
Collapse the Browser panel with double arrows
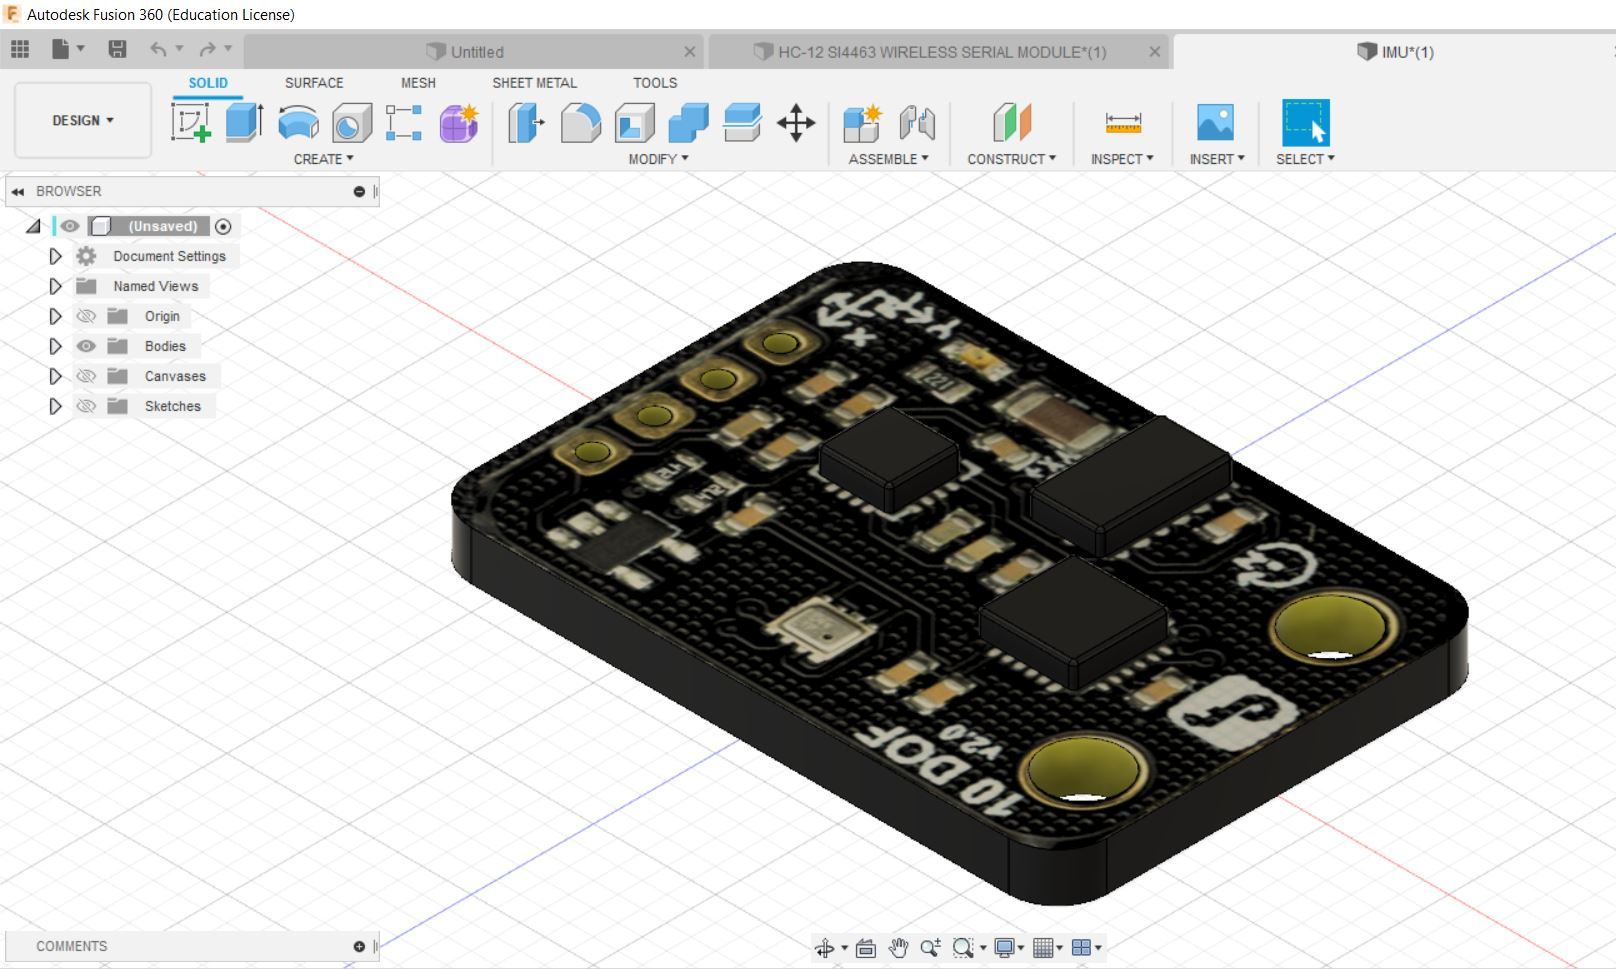(x=18, y=191)
